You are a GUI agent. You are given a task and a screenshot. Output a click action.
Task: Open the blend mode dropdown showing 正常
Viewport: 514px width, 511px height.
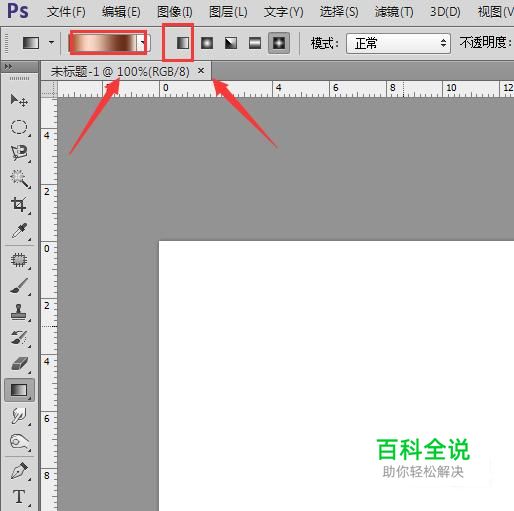(x=398, y=43)
